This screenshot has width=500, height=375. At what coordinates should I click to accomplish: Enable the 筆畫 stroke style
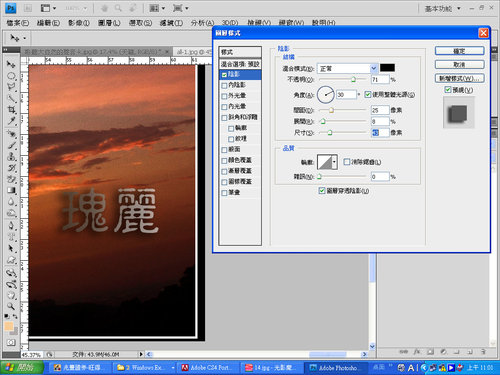pyautogui.click(x=224, y=193)
